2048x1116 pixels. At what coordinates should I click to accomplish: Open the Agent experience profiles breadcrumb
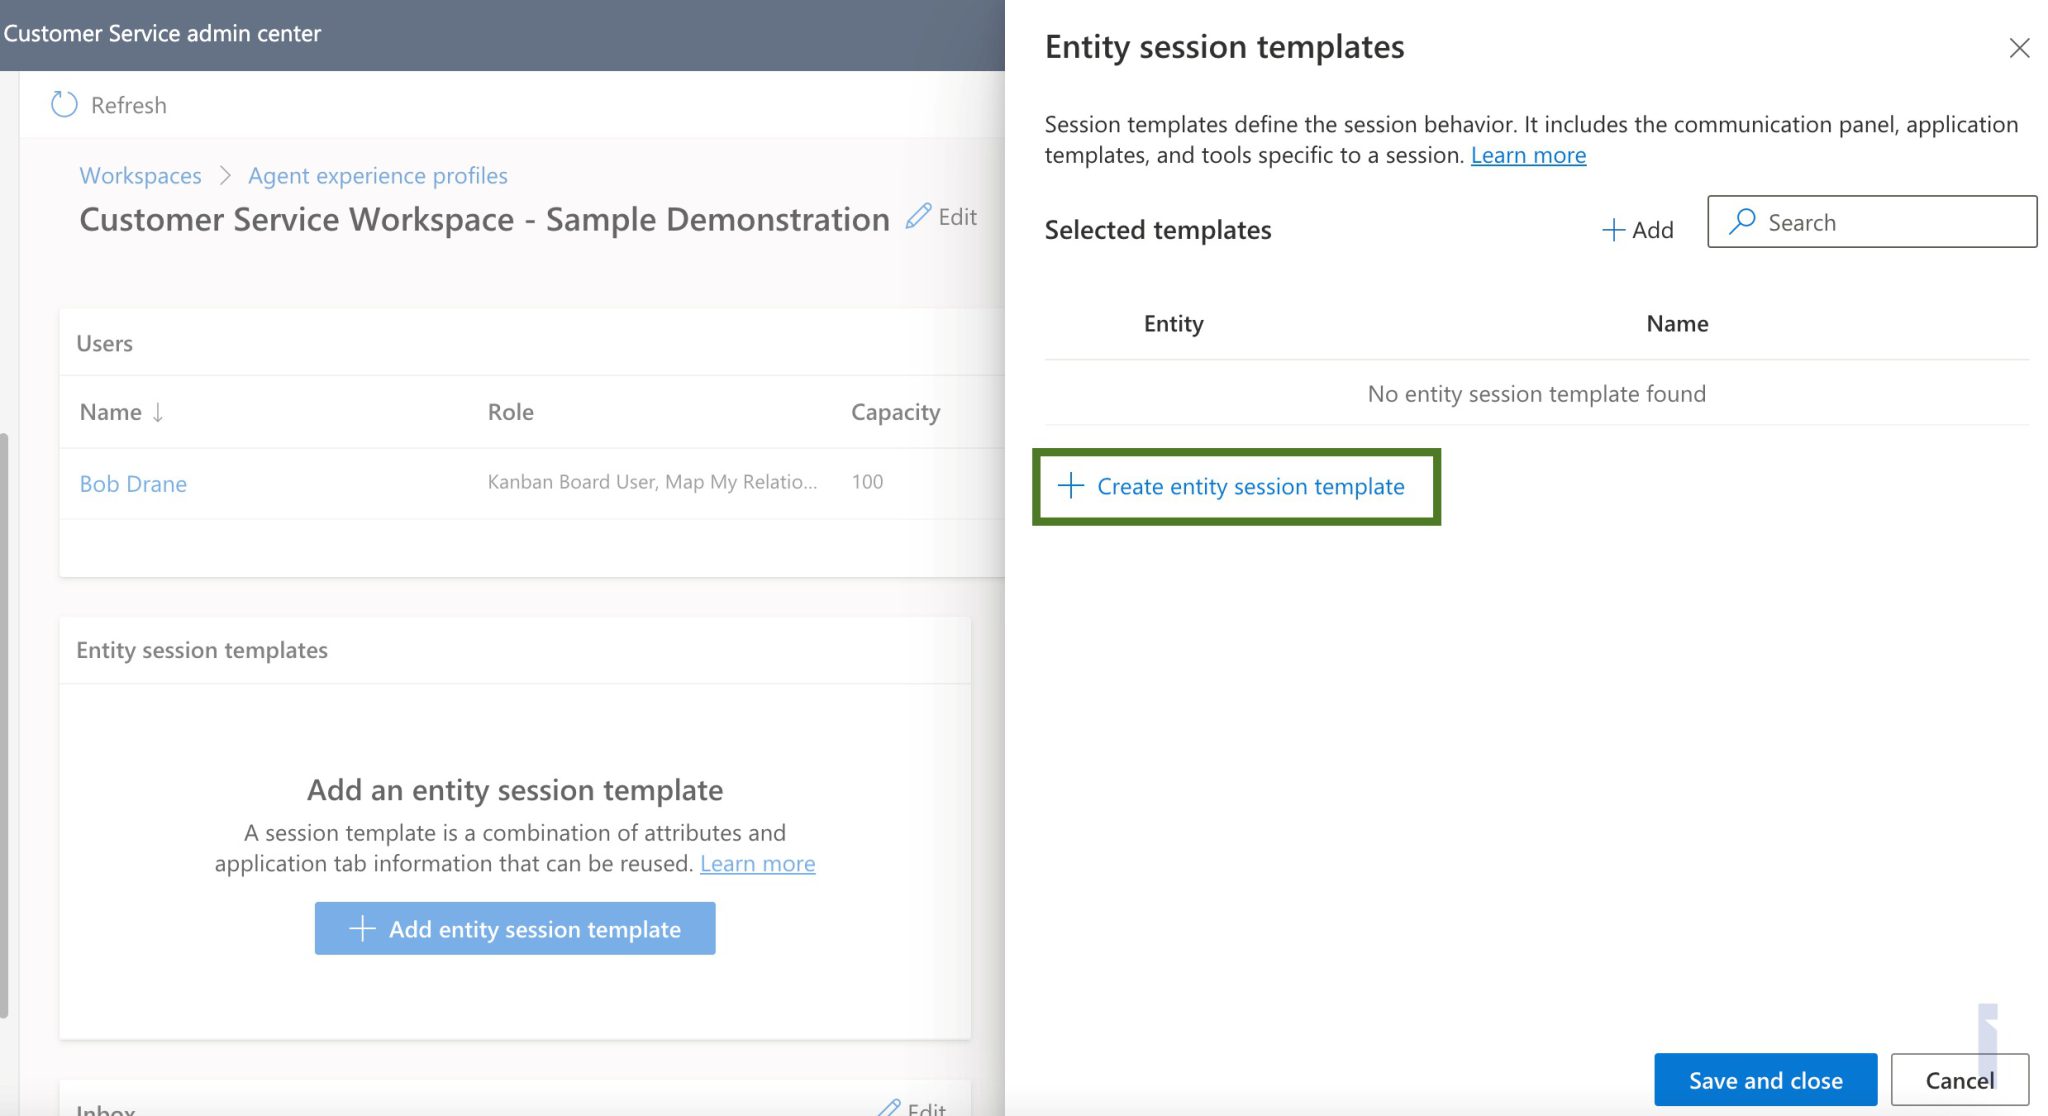pyautogui.click(x=377, y=175)
